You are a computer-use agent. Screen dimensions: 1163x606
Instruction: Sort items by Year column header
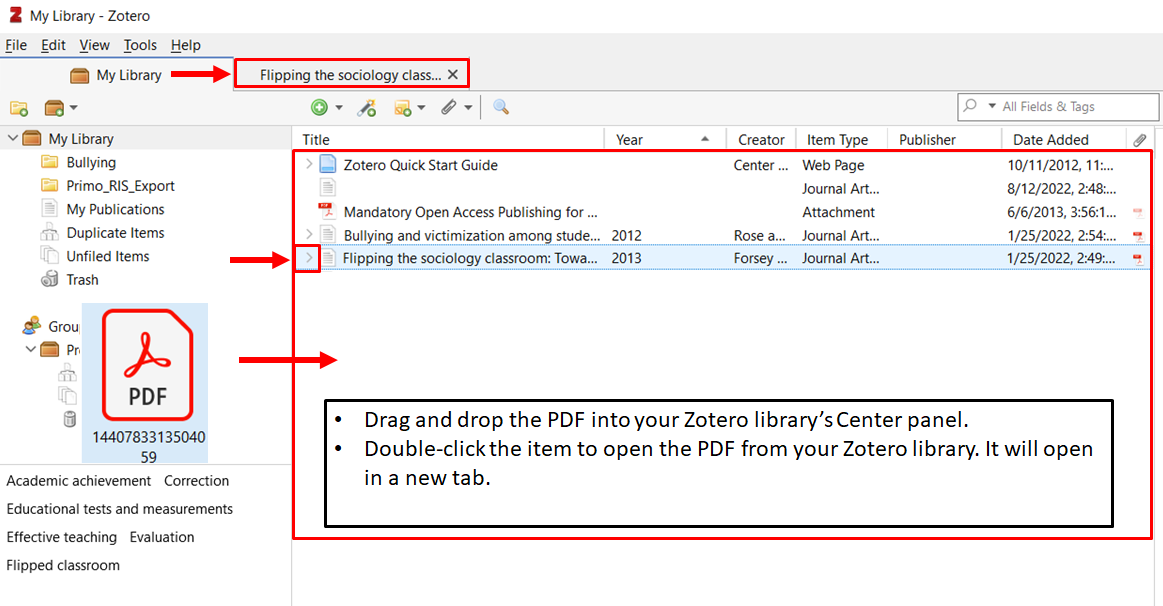coord(630,140)
